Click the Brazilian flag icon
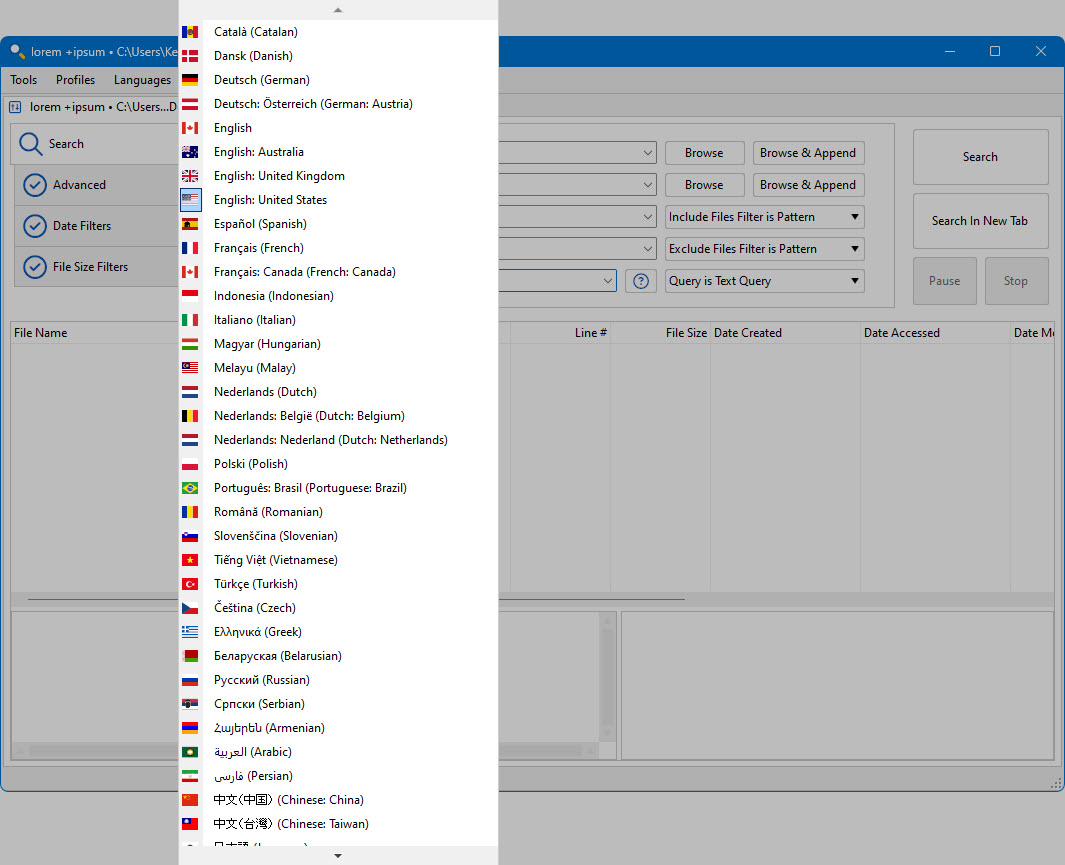1065x865 pixels. coord(190,488)
